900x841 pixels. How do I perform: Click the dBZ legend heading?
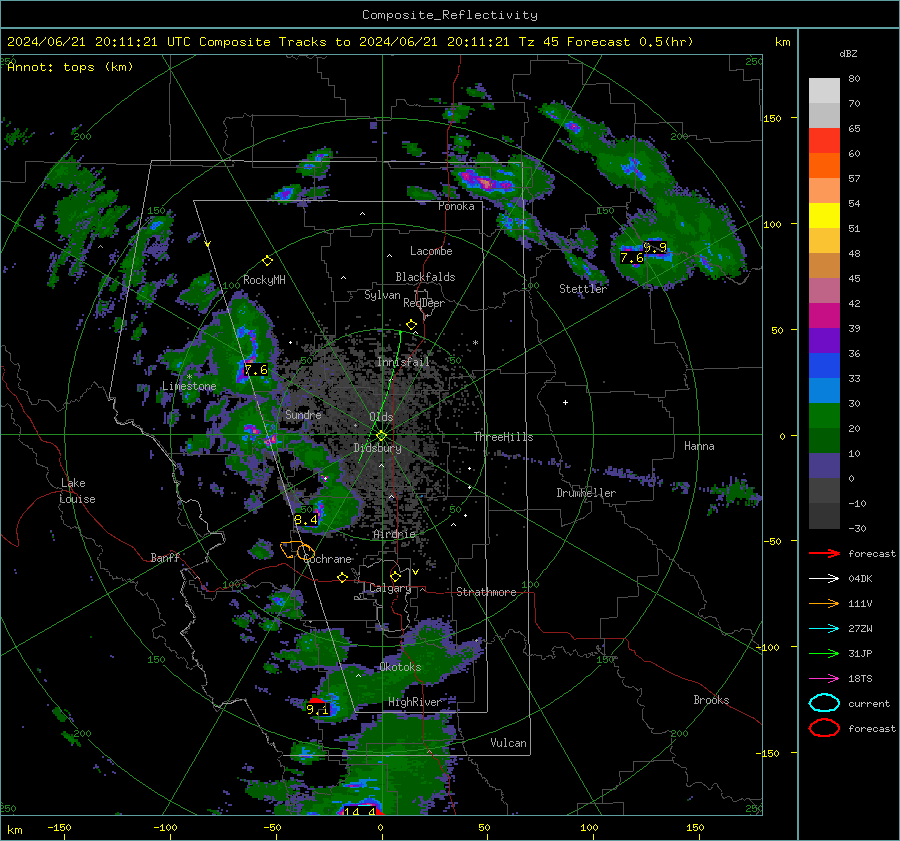pyautogui.click(x=848, y=53)
